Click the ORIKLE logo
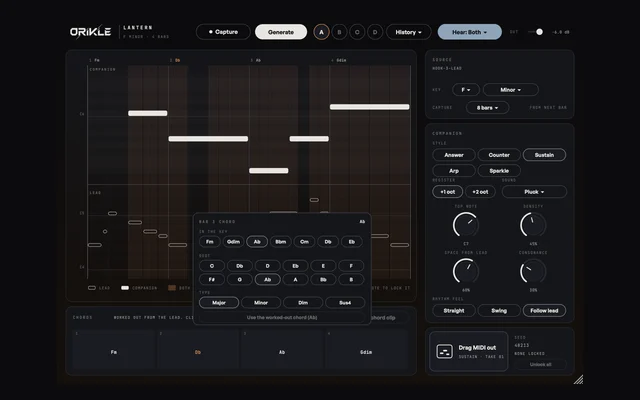640x400 pixels. (90, 32)
